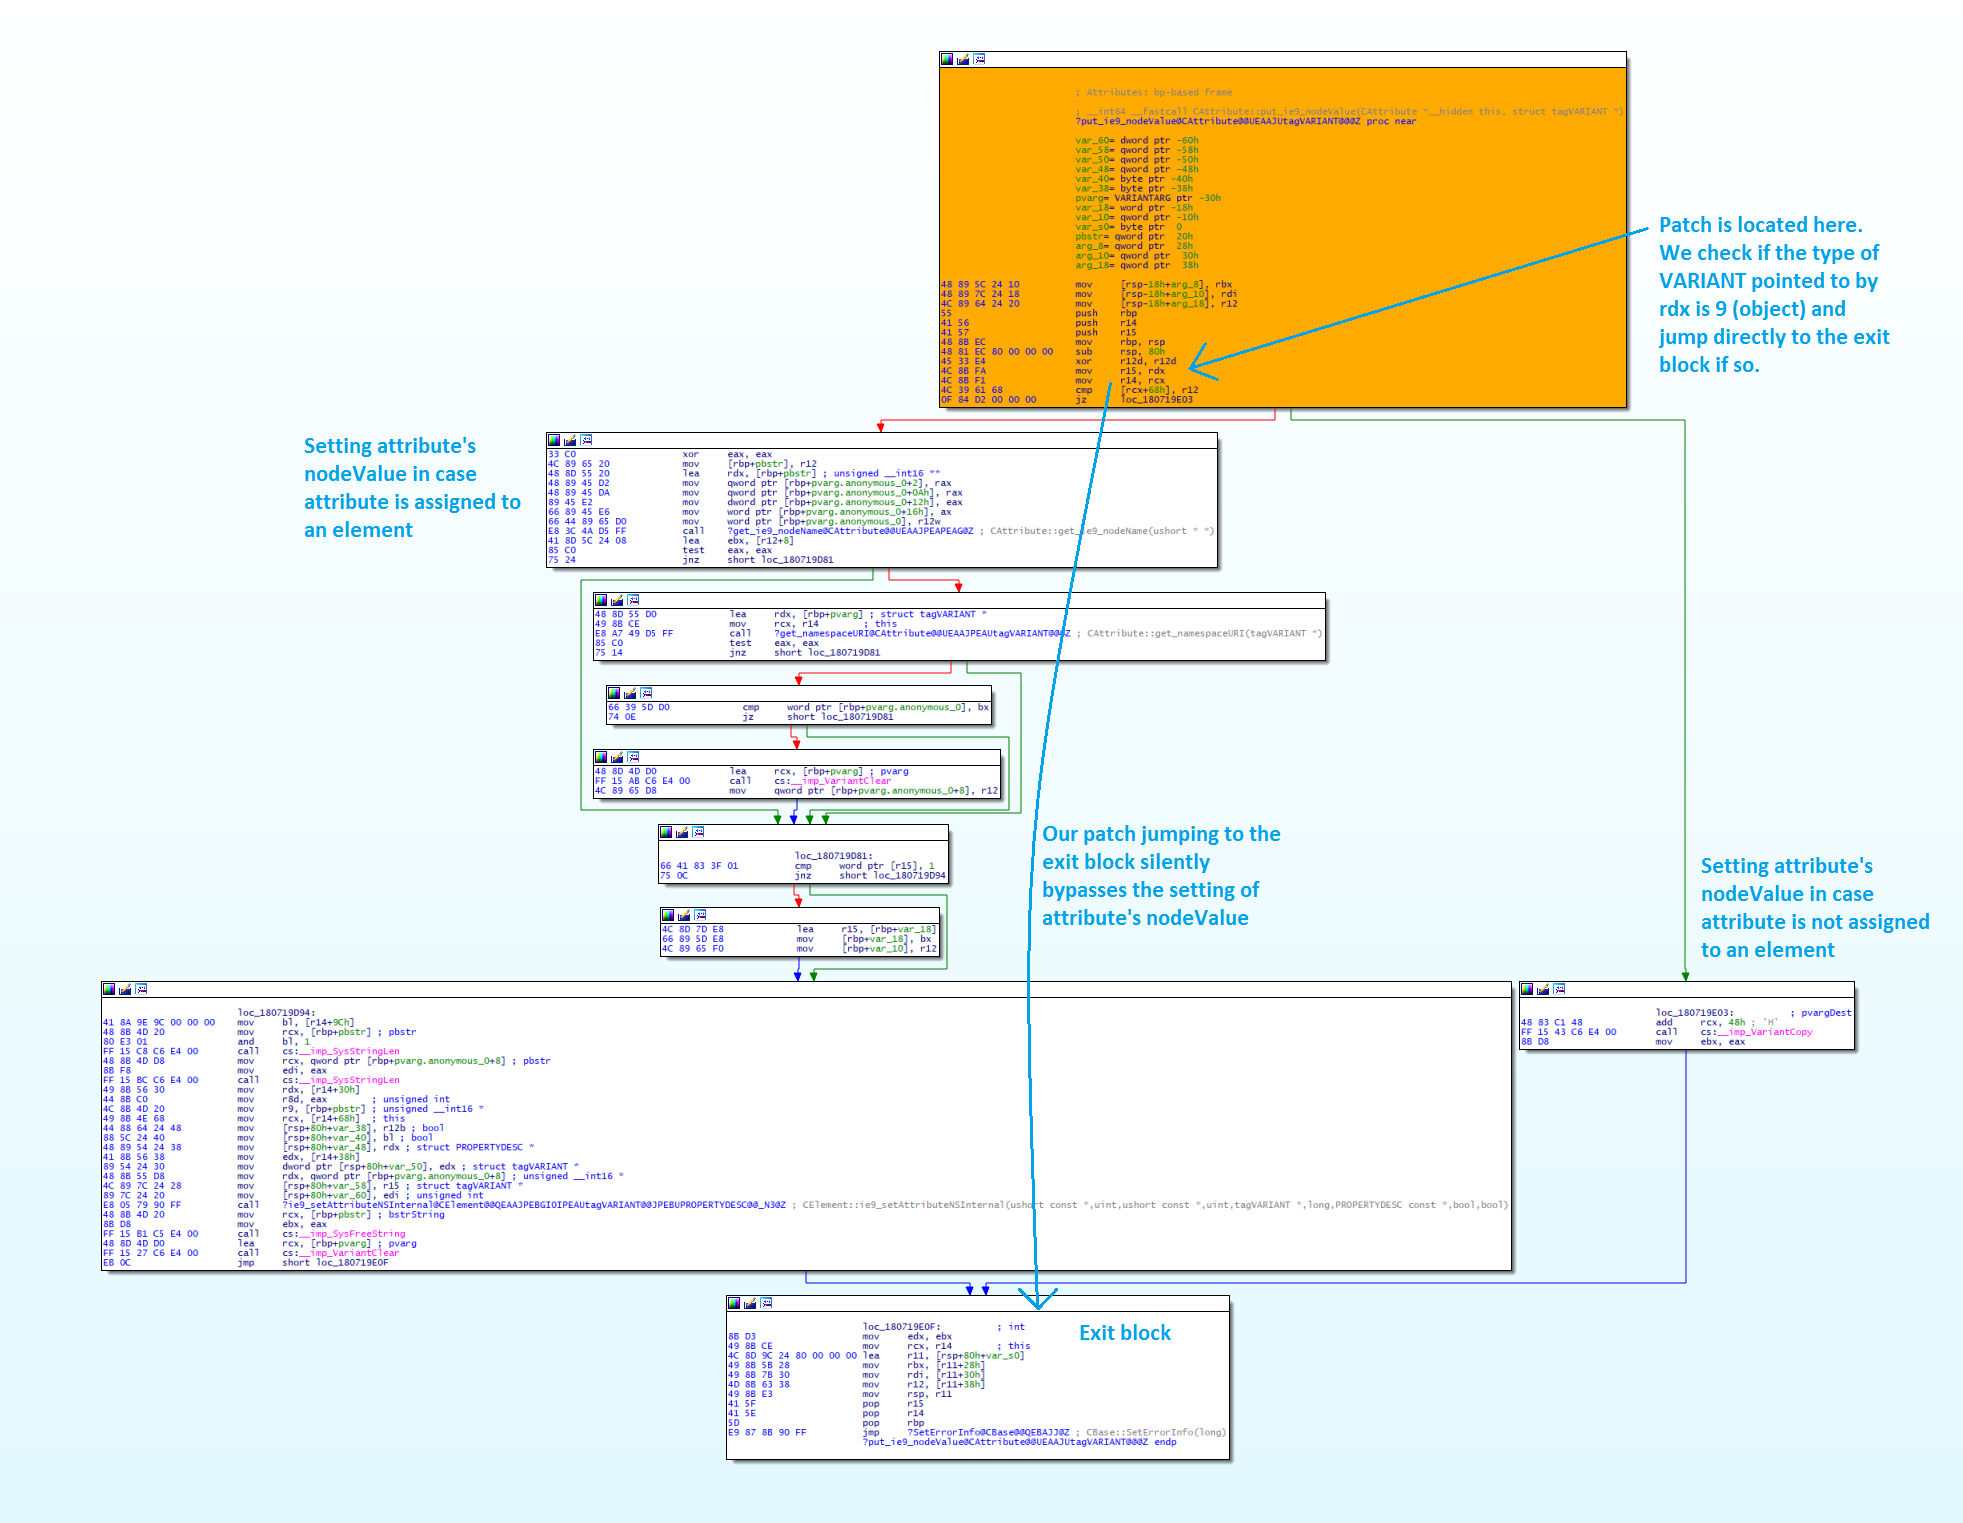Click the color icon on the get_namespaceURI node
The image size is (1963, 1523).
click(x=601, y=600)
